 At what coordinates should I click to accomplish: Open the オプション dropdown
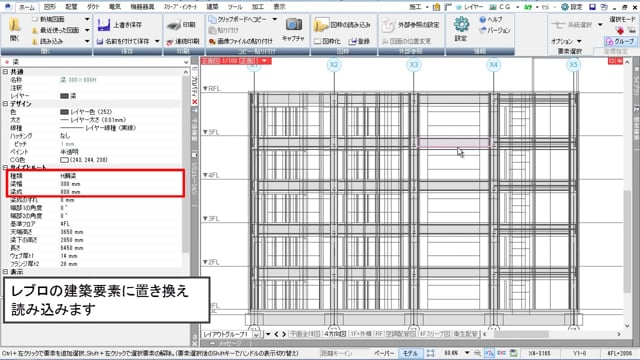coord(566,41)
